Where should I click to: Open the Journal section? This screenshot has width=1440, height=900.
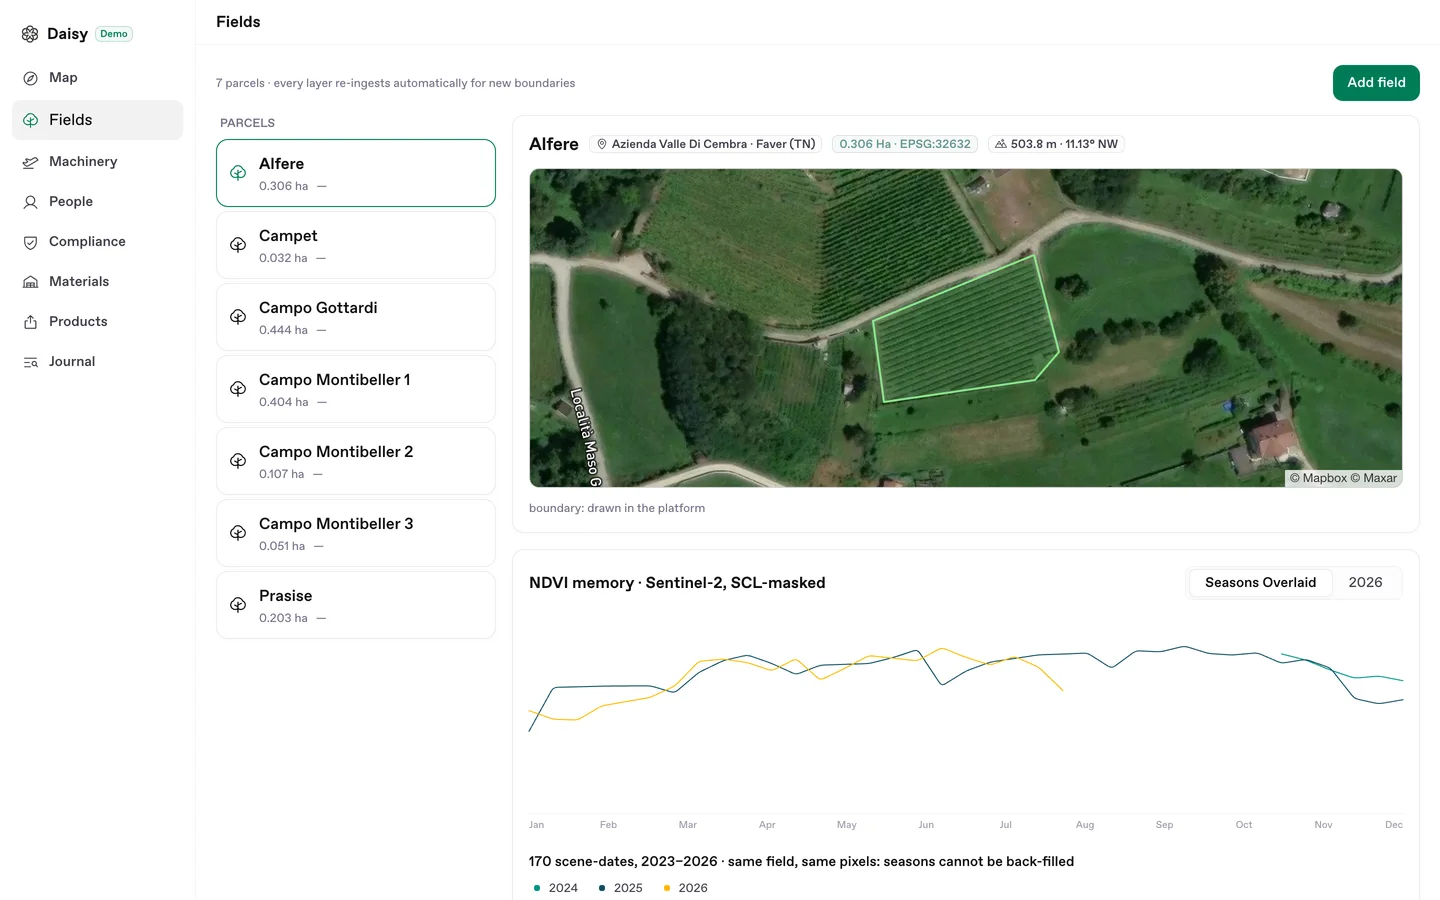click(97, 362)
